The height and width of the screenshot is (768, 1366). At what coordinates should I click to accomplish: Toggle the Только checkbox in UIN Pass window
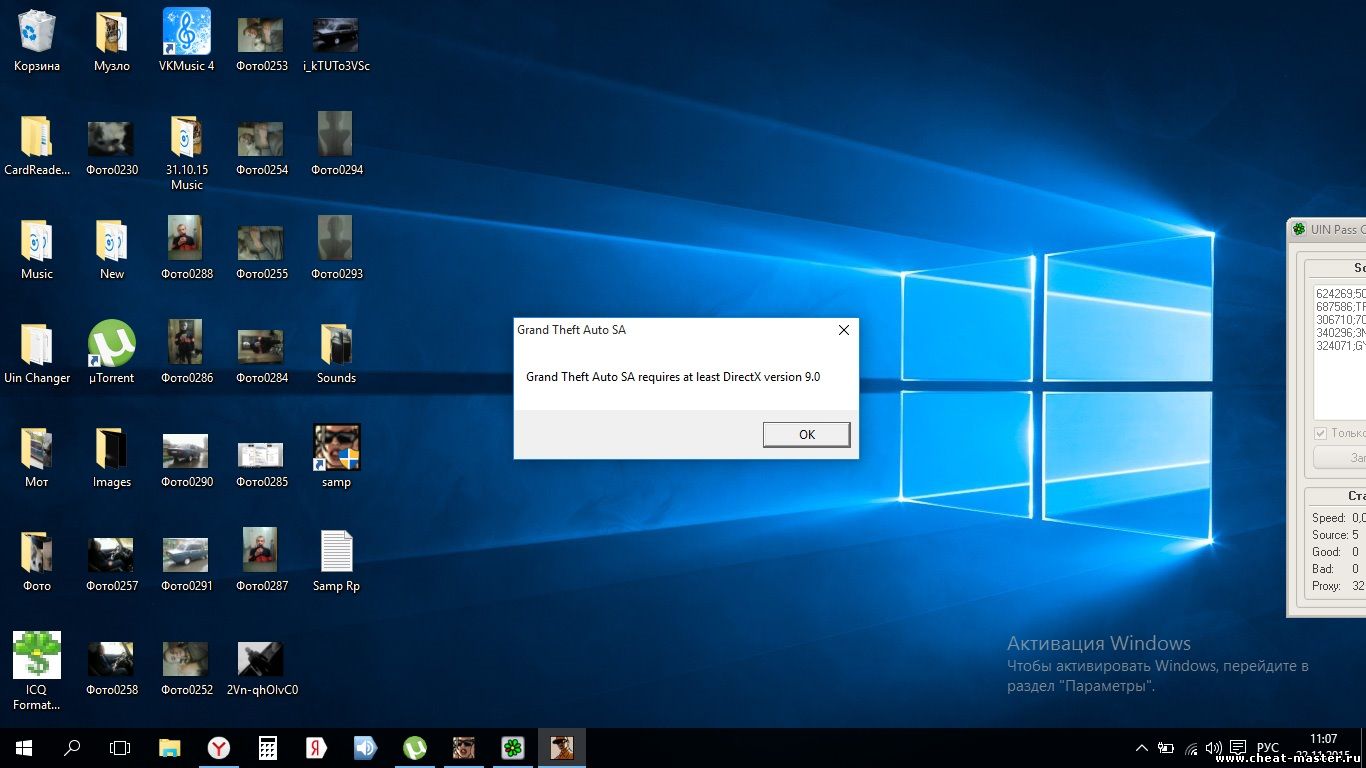[x=1320, y=433]
